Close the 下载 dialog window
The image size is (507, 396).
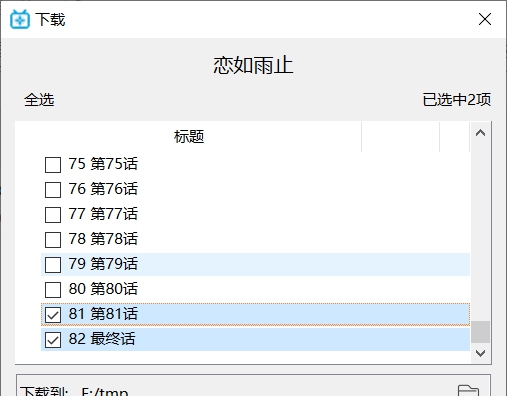(485, 19)
